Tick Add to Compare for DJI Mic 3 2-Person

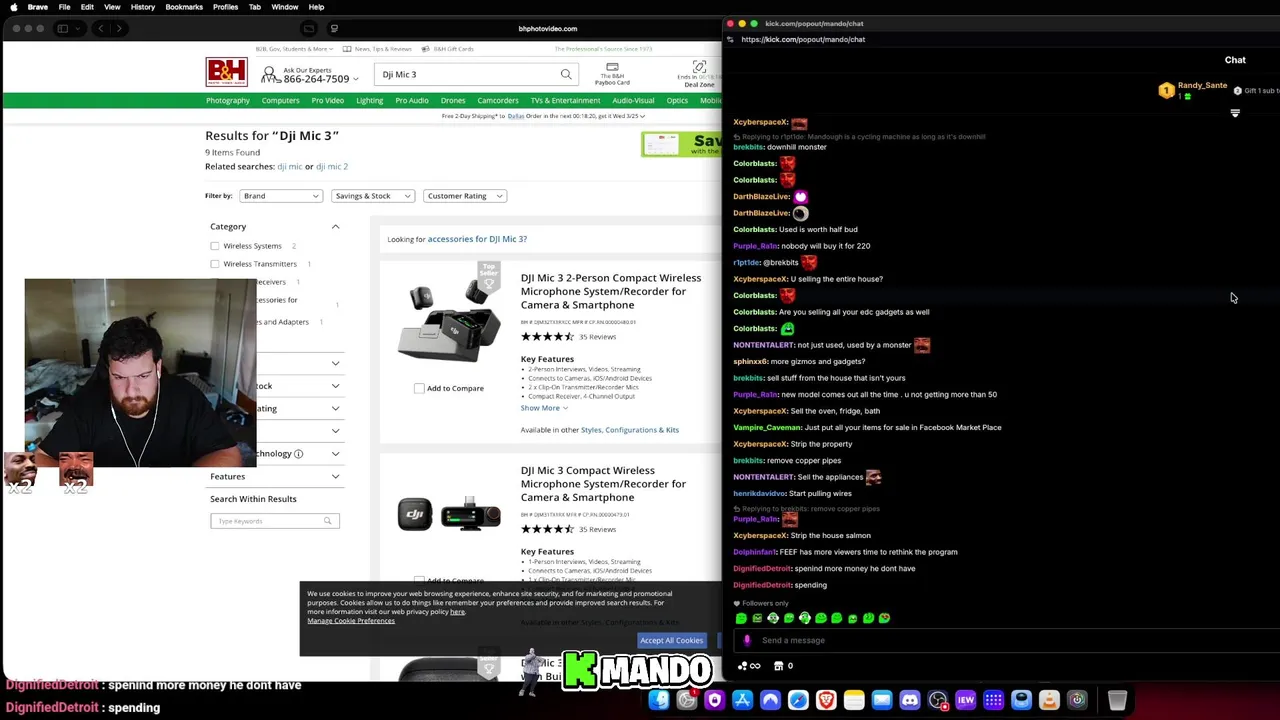click(x=419, y=388)
